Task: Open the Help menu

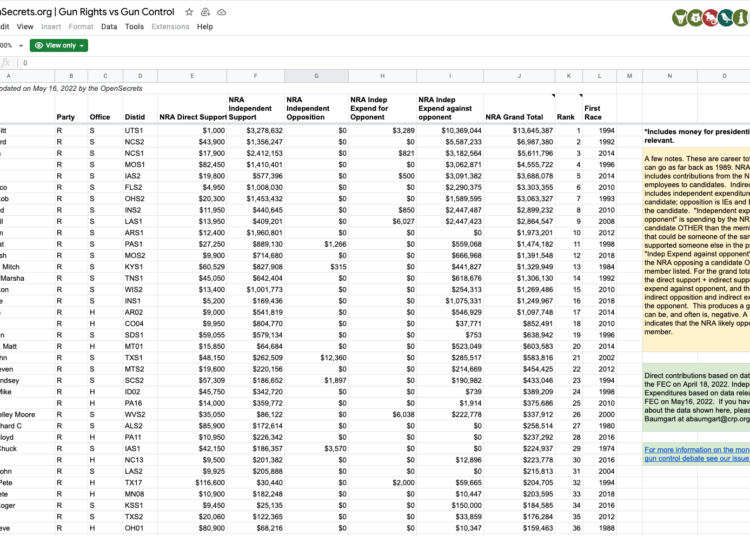Action: coord(205,27)
